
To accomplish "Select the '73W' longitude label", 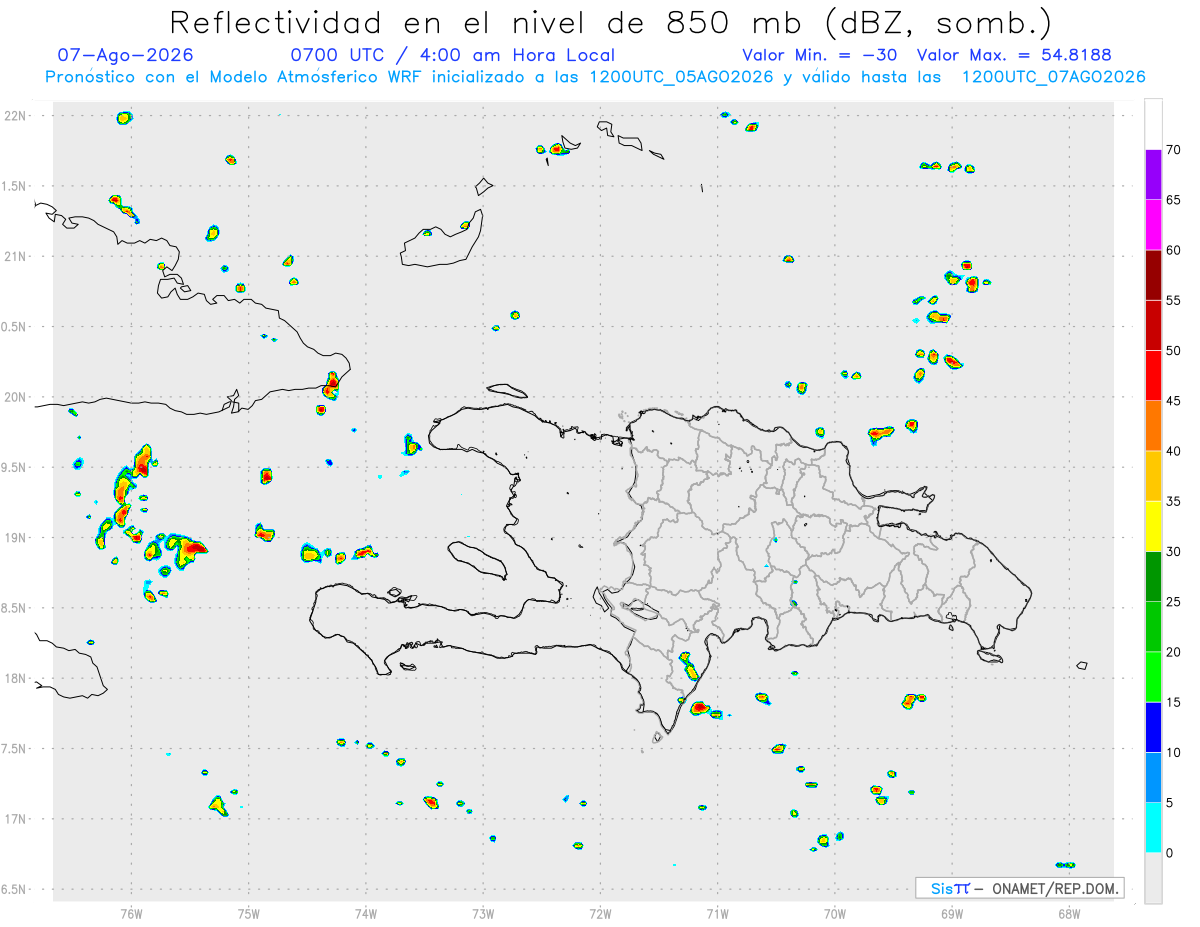I will [483, 913].
